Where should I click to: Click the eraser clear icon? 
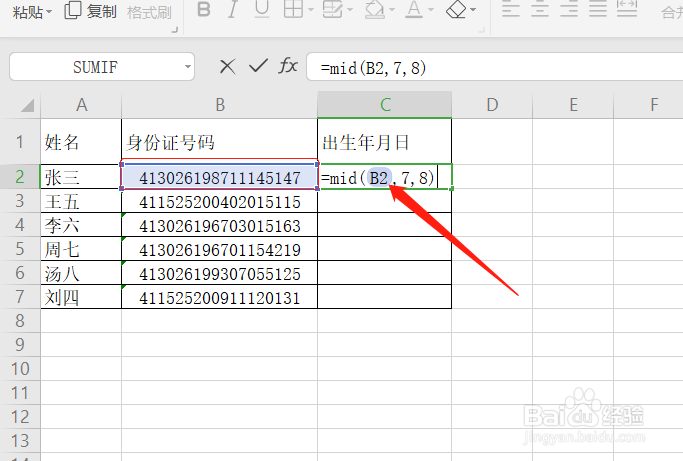[456, 9]
